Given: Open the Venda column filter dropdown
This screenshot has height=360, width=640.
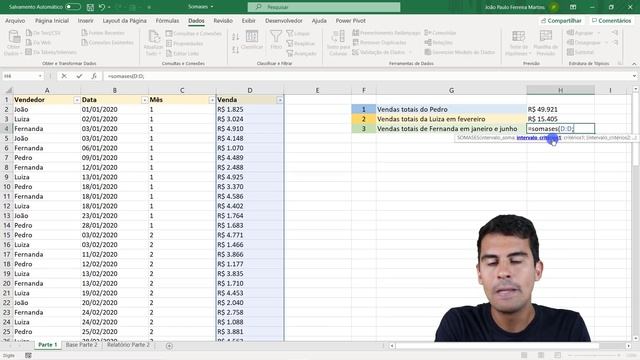Looking at the screenshot, I should point(280,100).
